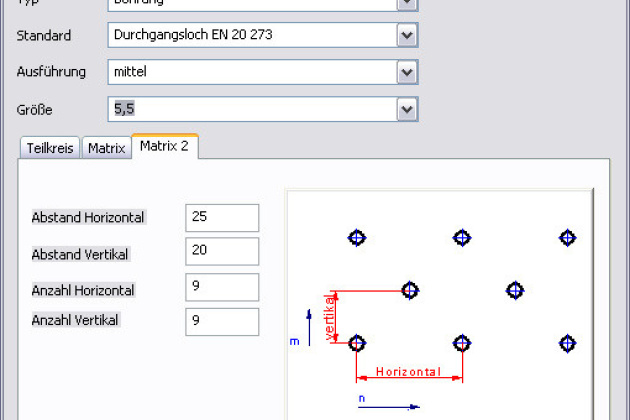Viewport: 630px width, 420px height.
Task: Switch to the Matrix tab
Action: pos(106,148)
